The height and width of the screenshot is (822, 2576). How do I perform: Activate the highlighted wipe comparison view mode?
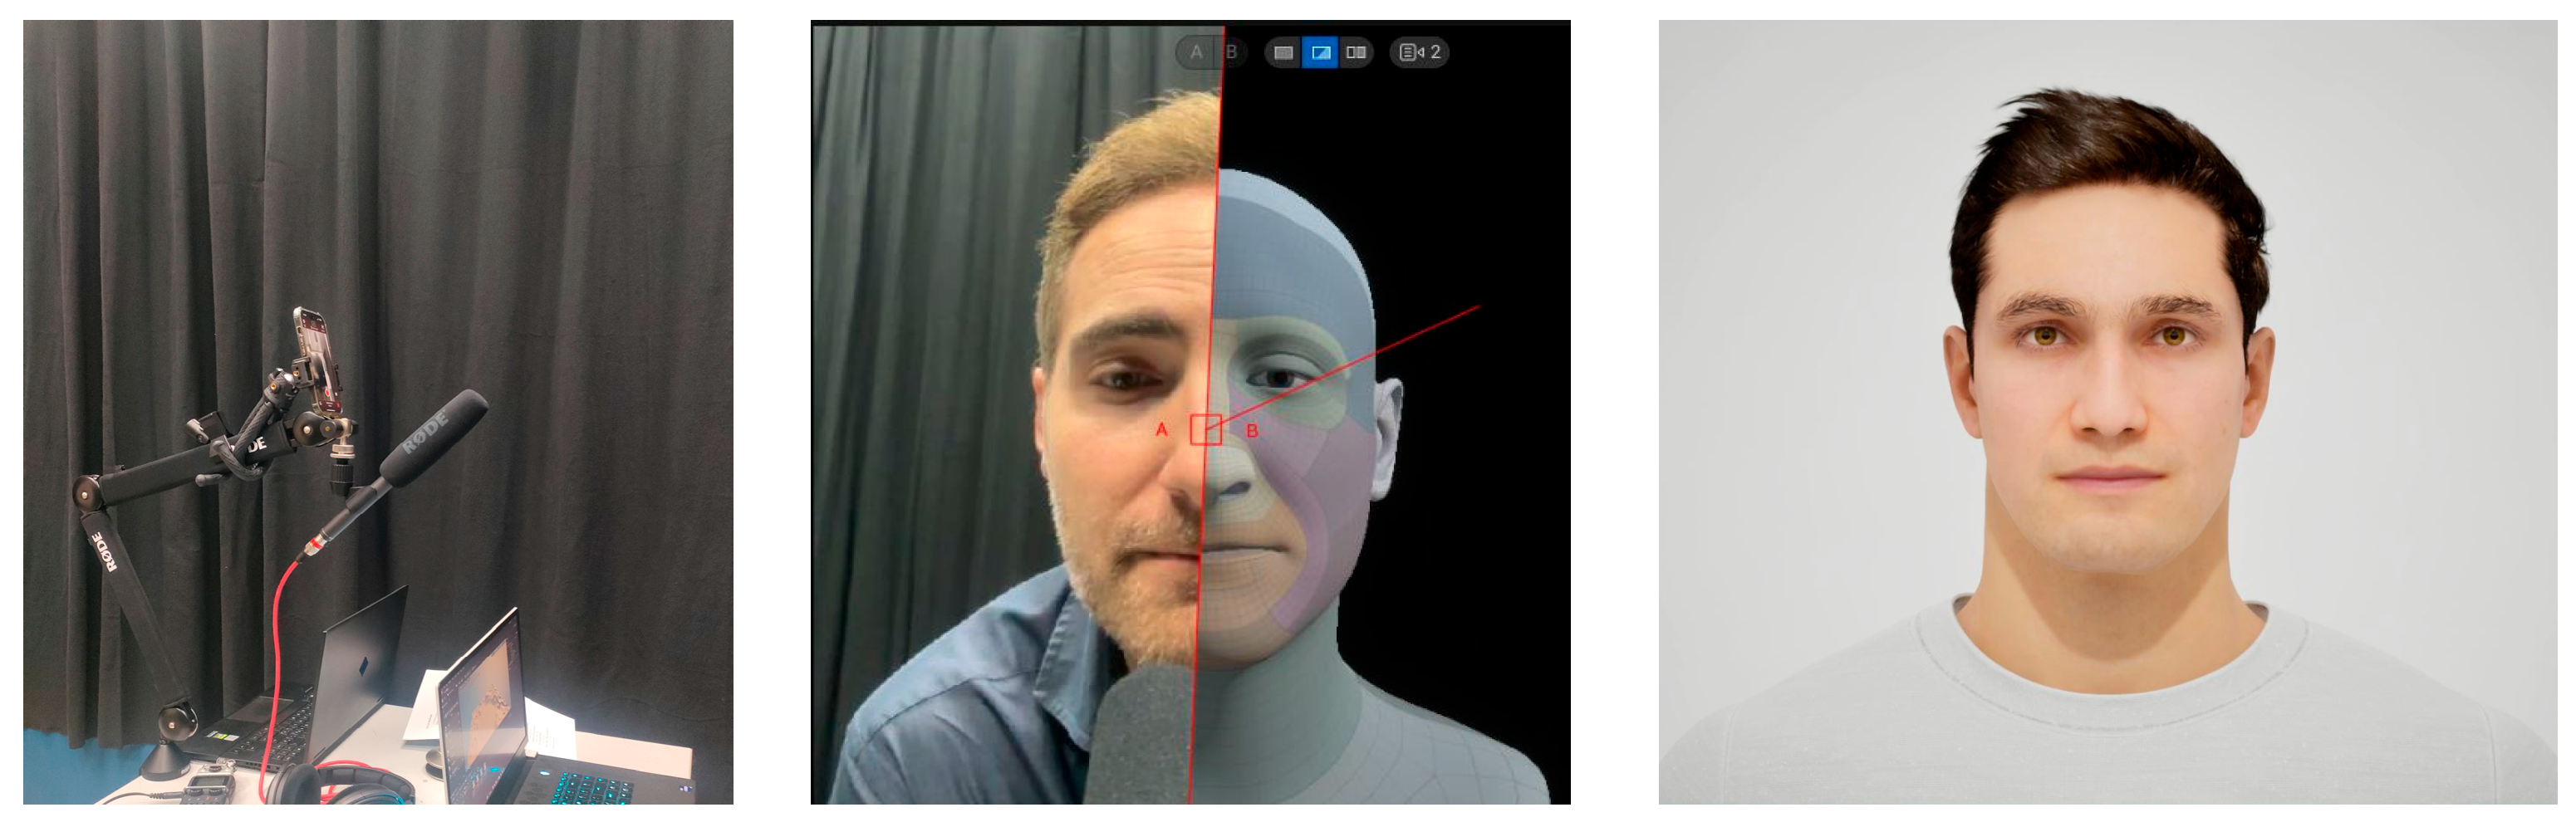[1320, 52]
